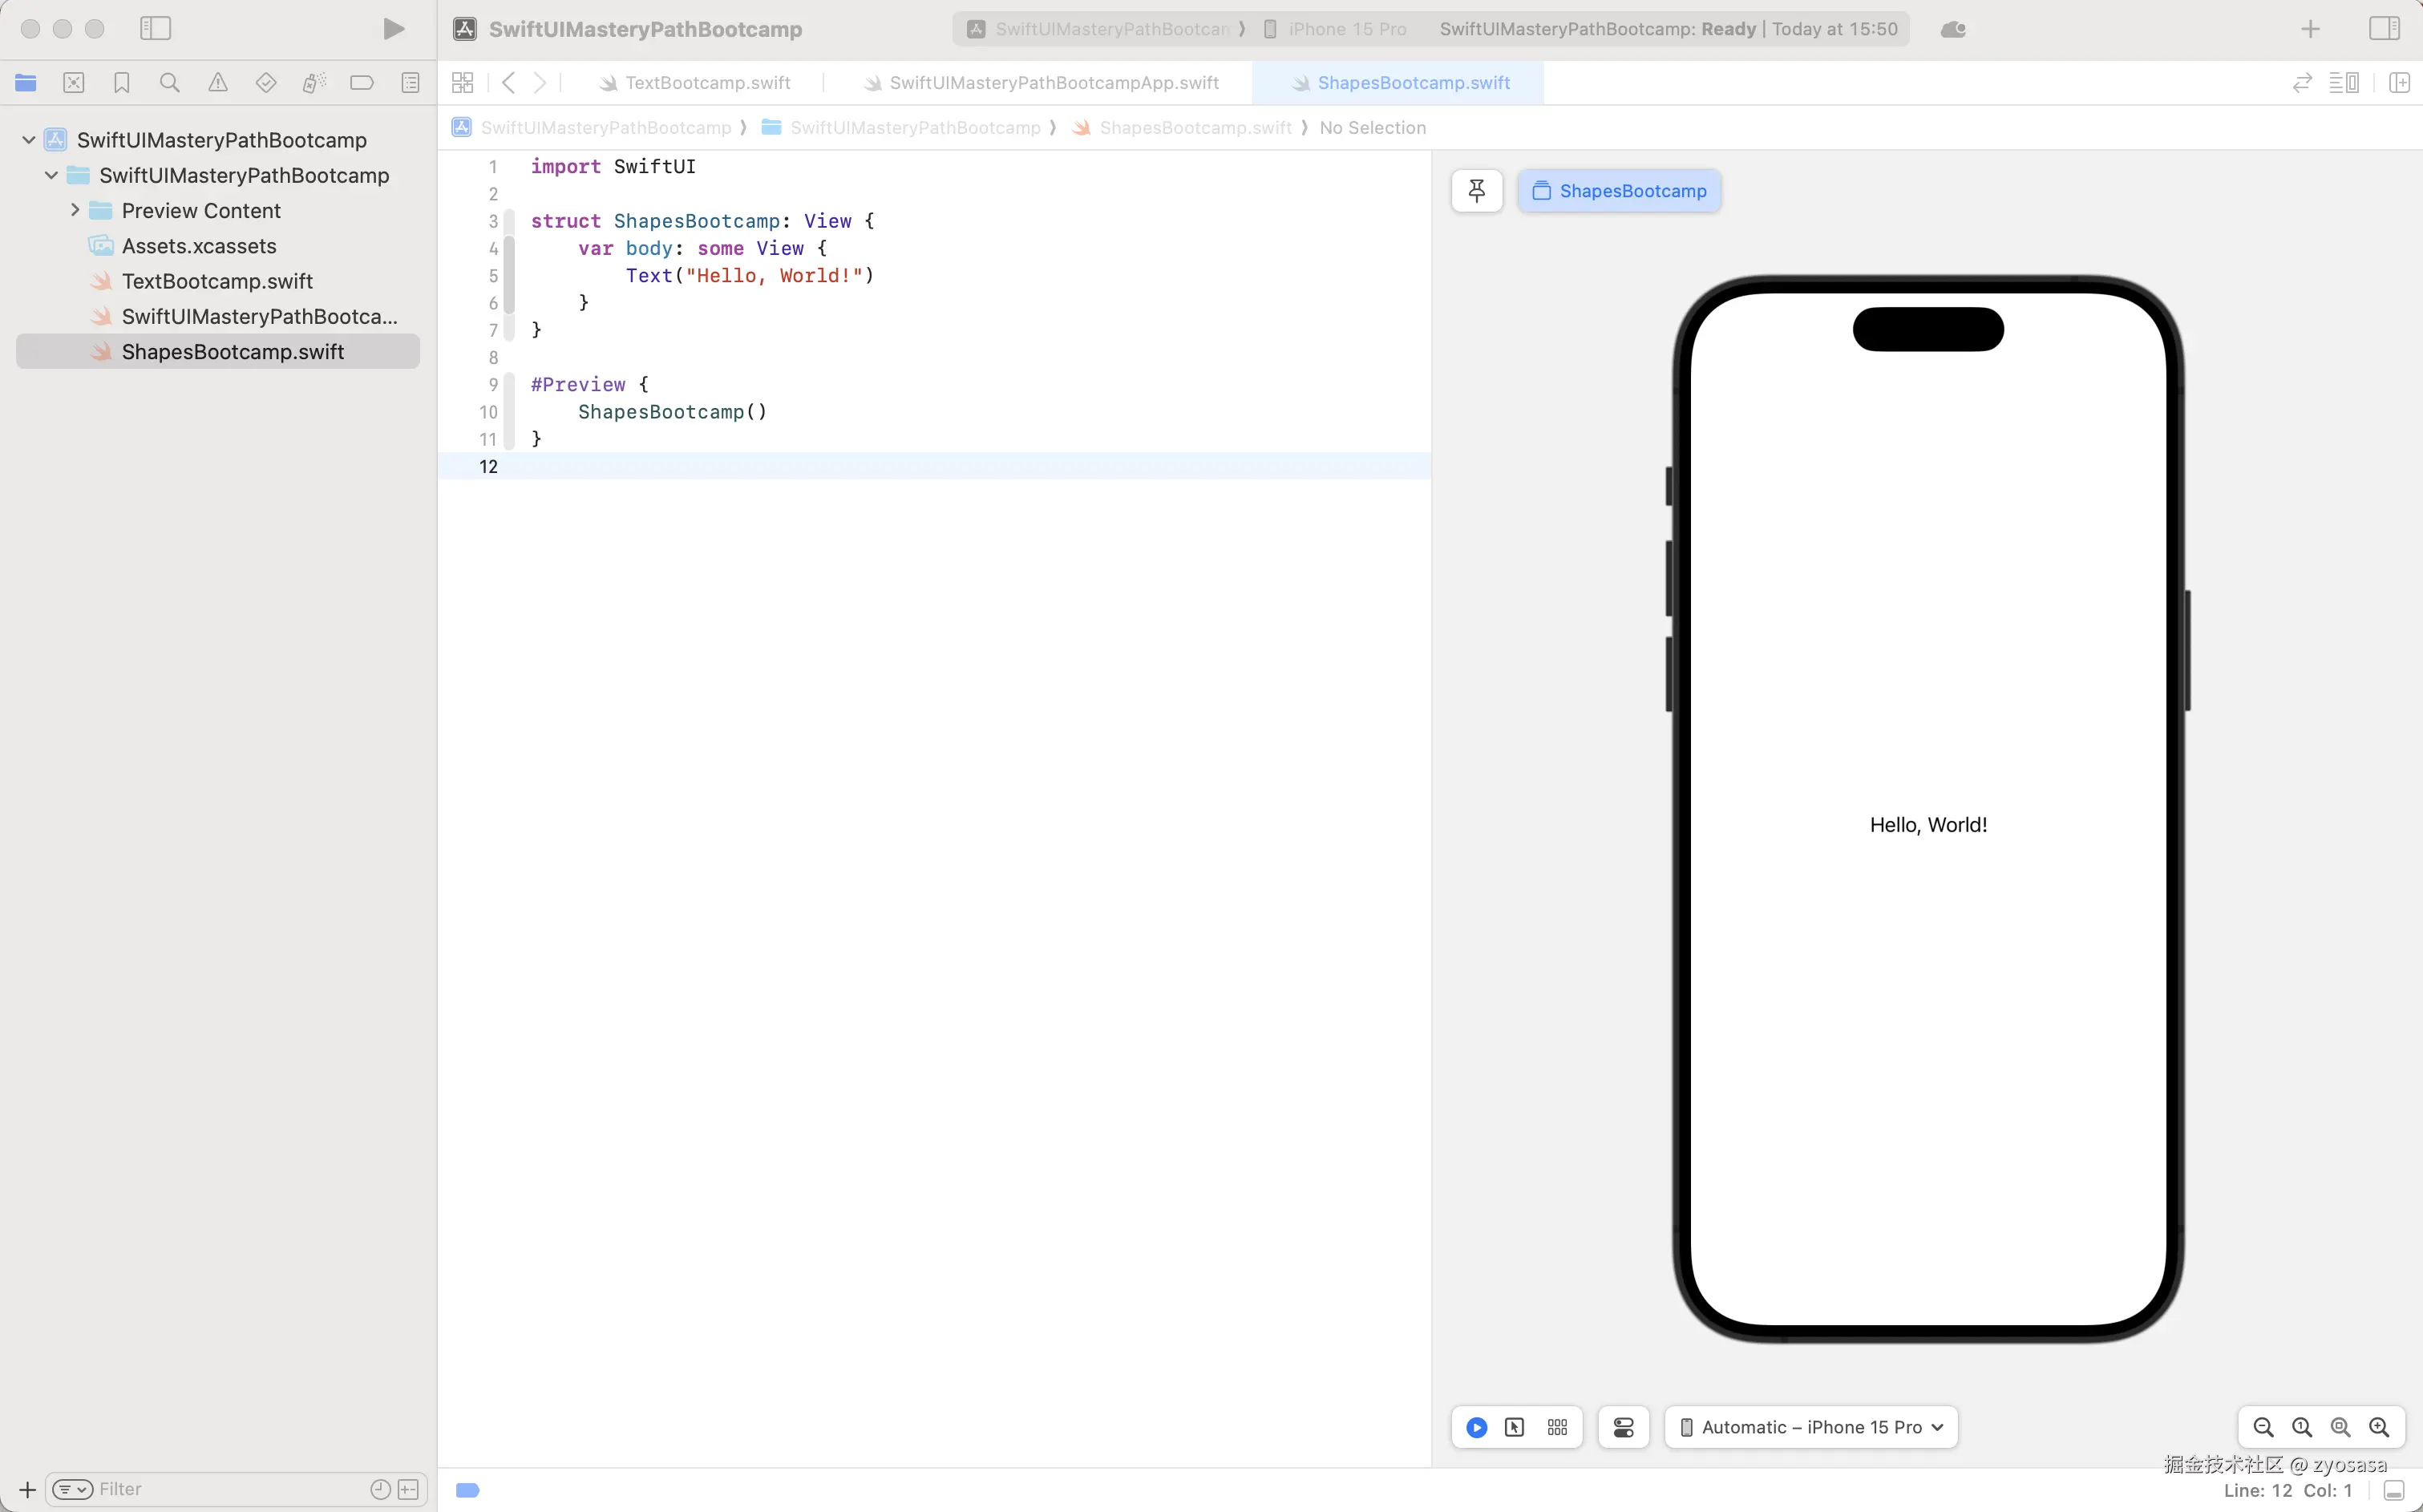This screenshot has width=2423, height=1512.
Task: Toggle the left navigator sidebar
Action: tap(155, 29)
